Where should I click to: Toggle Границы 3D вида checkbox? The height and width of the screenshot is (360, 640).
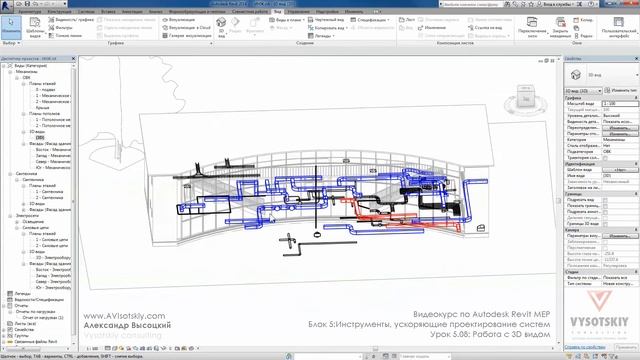pos(605,224)
